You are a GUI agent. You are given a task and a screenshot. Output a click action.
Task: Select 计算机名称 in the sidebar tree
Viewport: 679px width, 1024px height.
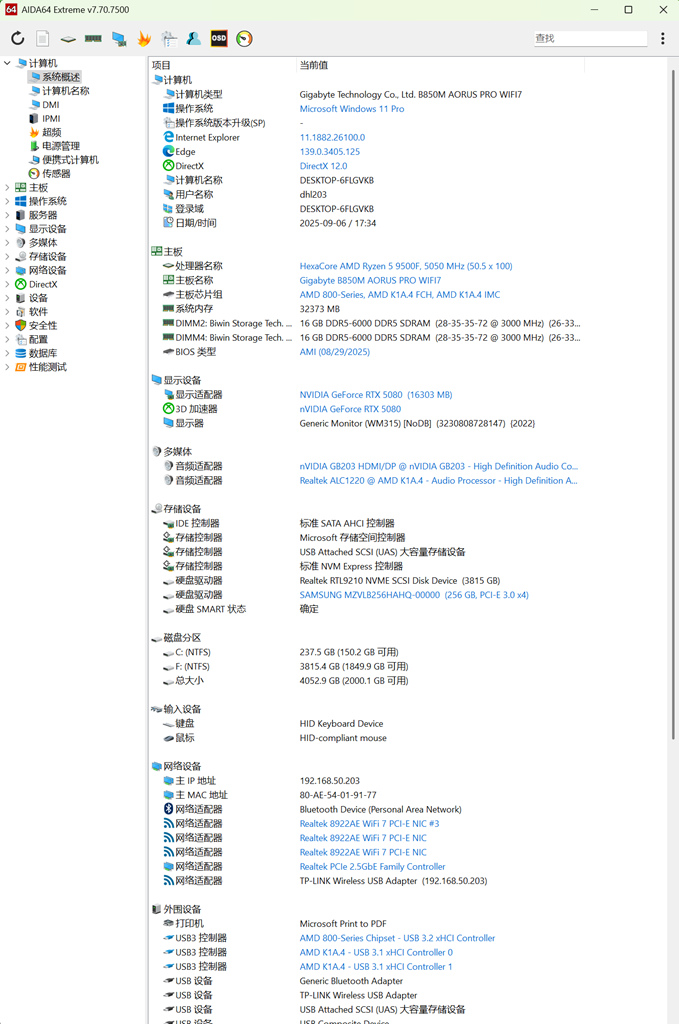click(59, 91)
